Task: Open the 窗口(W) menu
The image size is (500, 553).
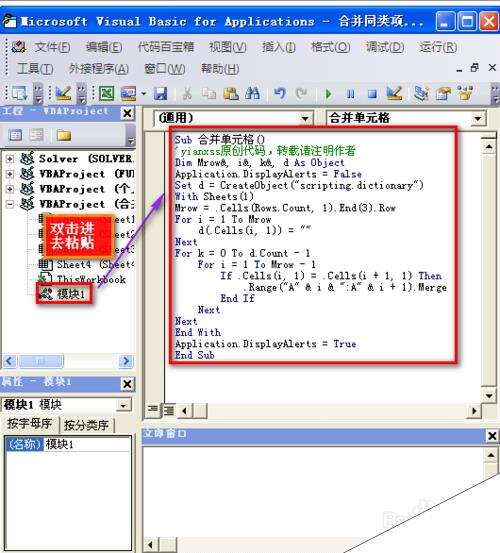Action: click(165, 69)
